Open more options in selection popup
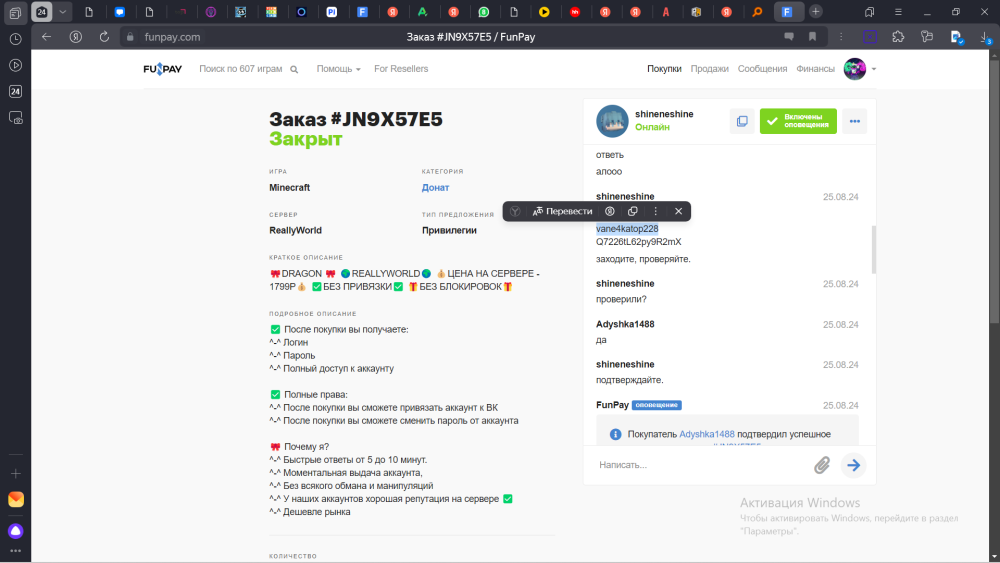This screenshot has width=1000, height=563. point(656,211)
